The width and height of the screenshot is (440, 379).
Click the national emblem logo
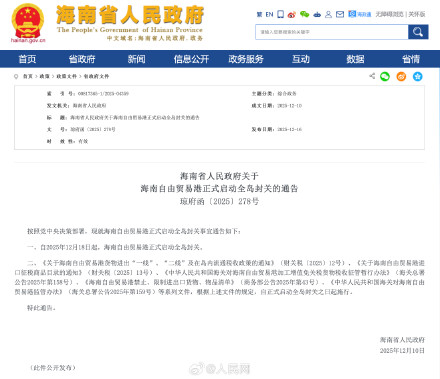click(x=28, y=21)
